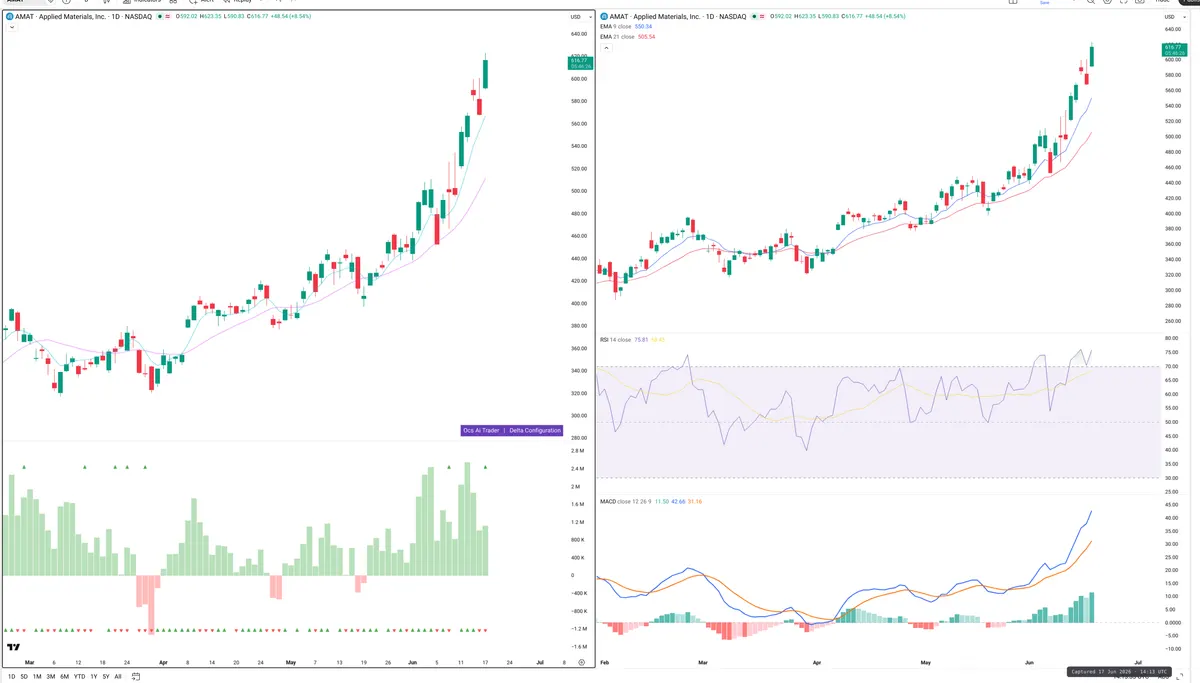Viewport: 1200px width, 683px height.
Task: Select the EMA 9 close indicator legend
Action: (x=616, y=26)
